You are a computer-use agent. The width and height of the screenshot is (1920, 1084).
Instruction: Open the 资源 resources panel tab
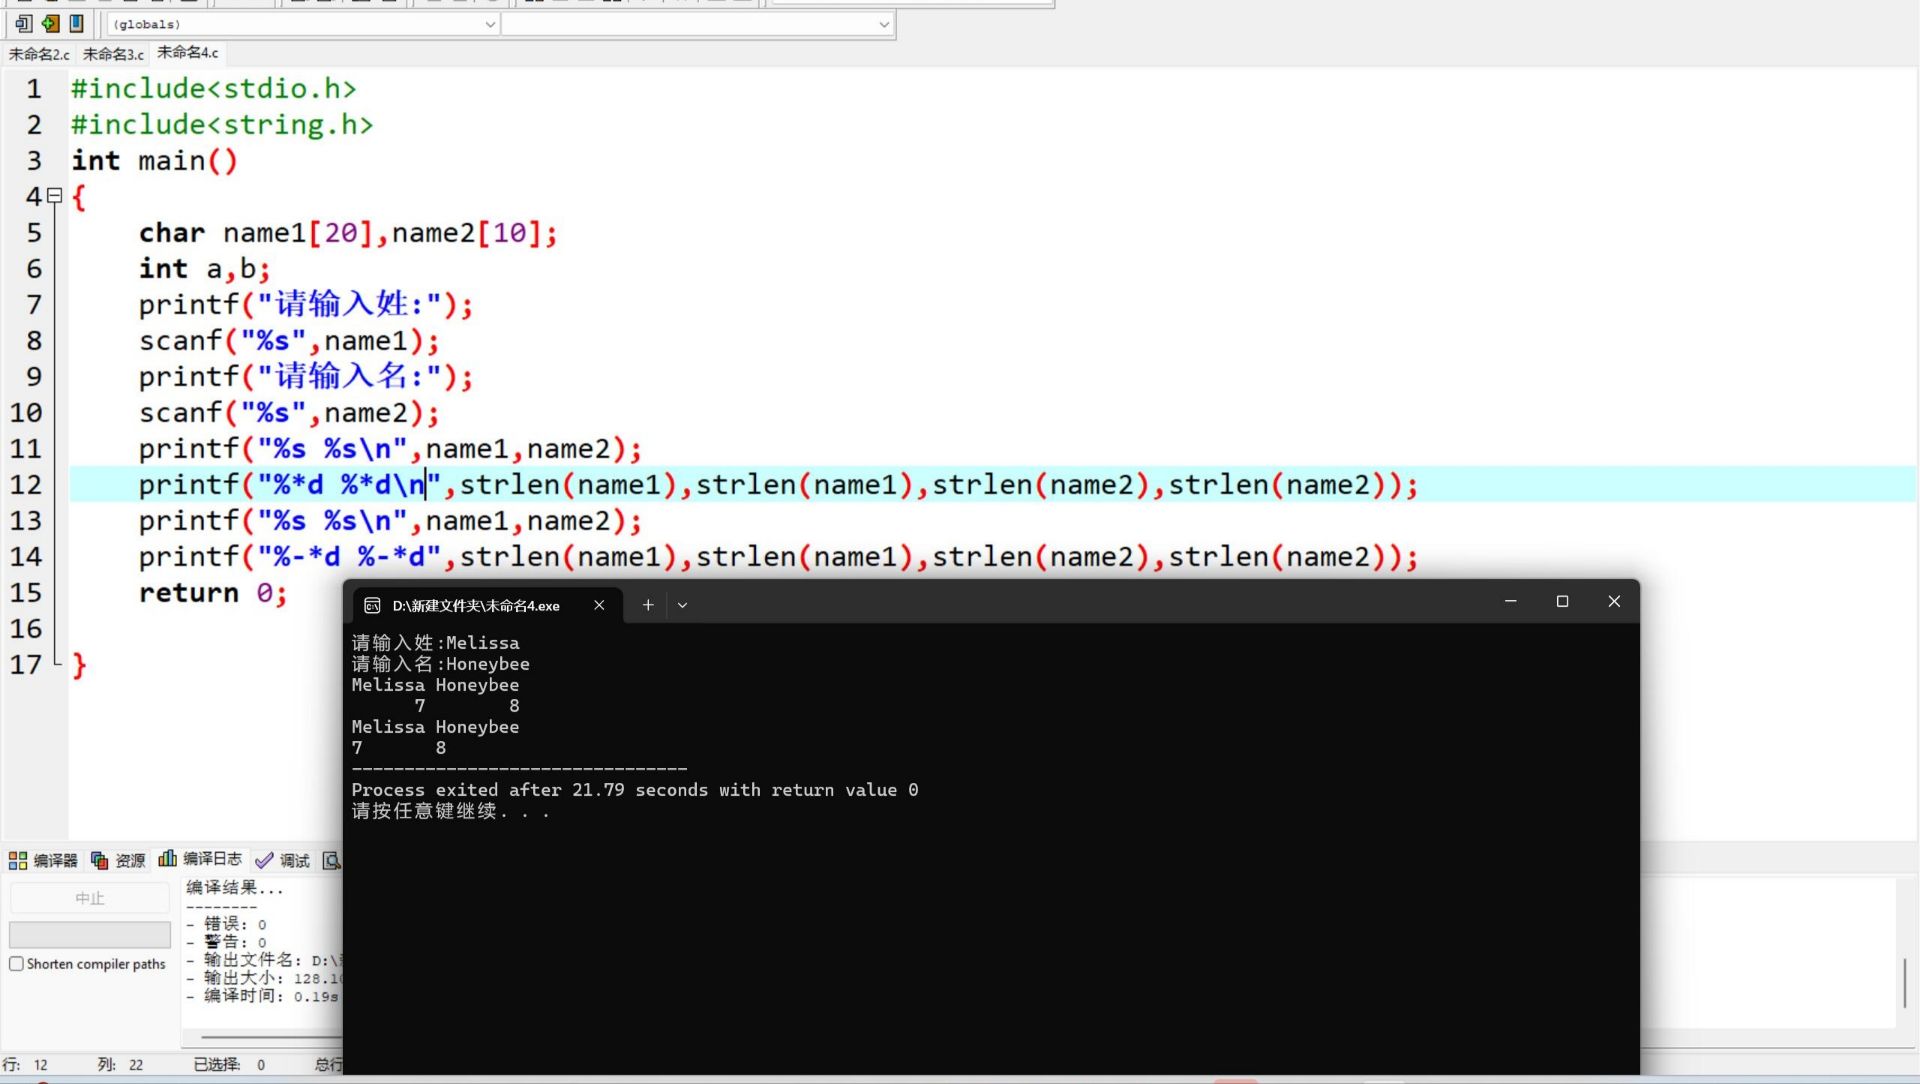click(x=119, y=860)
